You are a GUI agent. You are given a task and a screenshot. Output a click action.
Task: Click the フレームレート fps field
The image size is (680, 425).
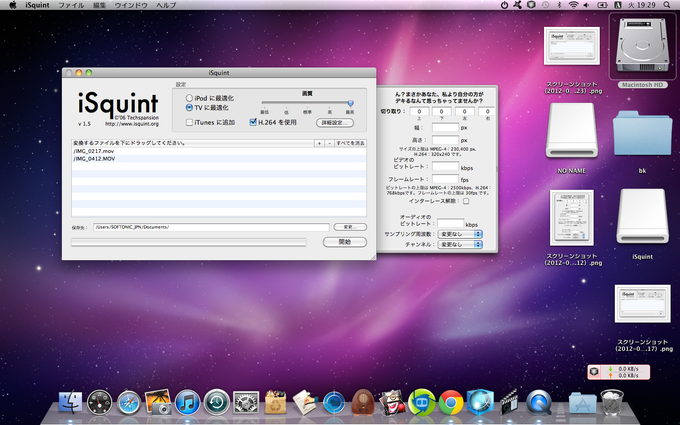pyautogui.click(x=445, y=179)
